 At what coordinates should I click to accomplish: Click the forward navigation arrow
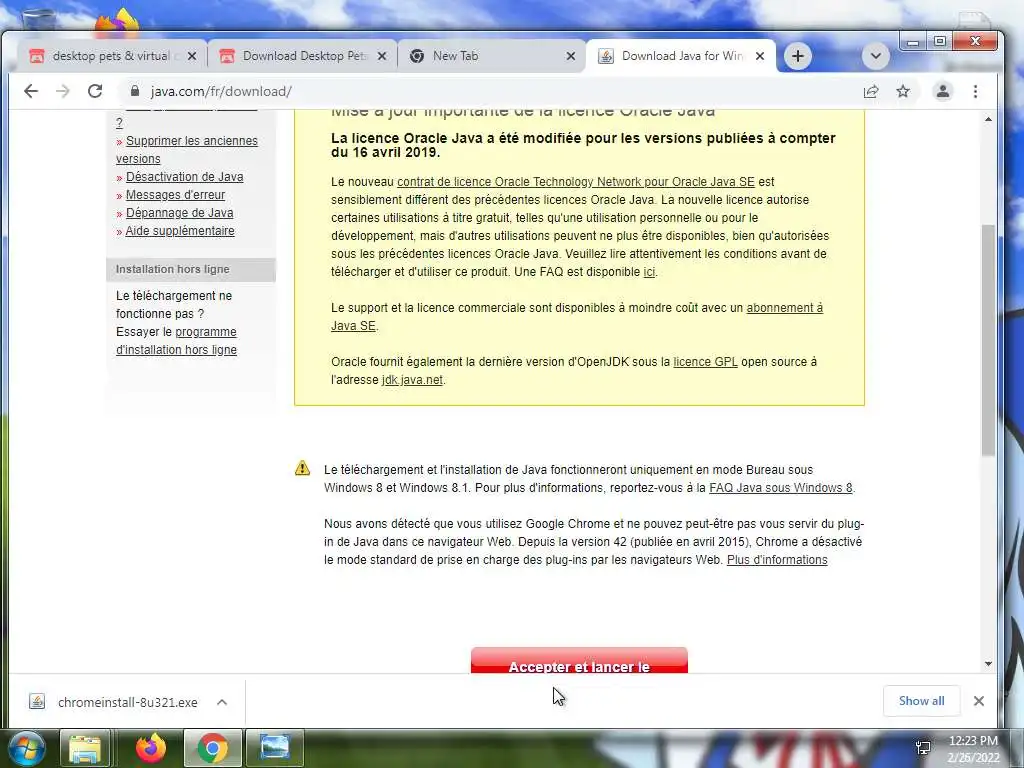pyautogui.click(x=63, y=91)
